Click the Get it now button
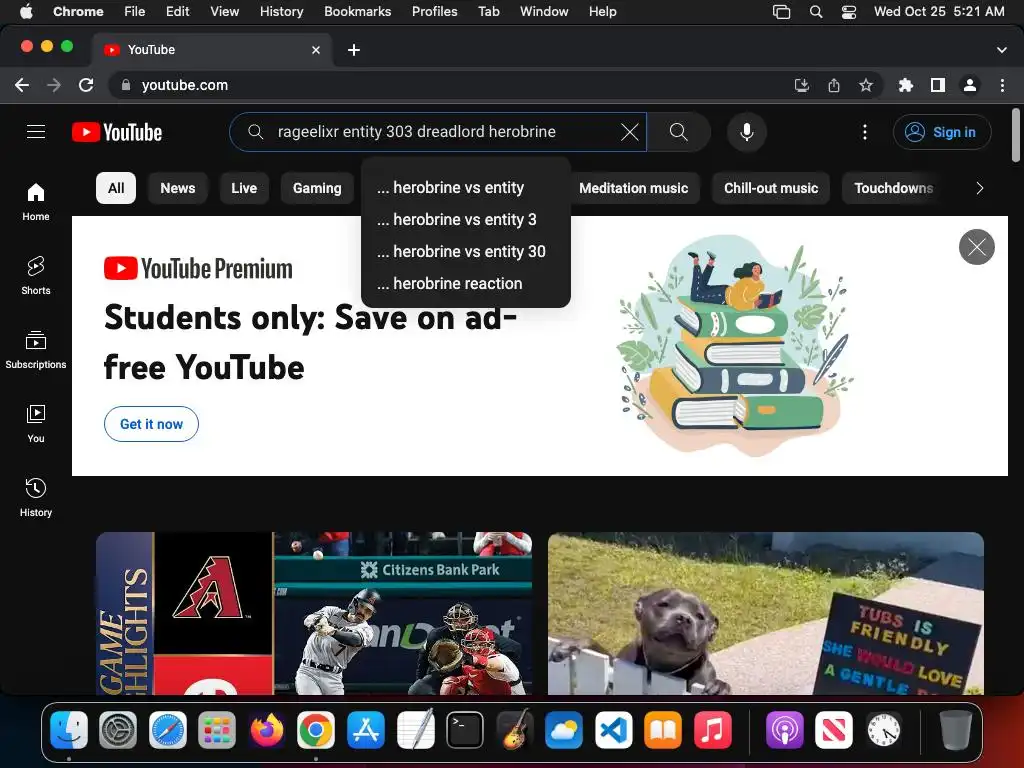Screen dimensions: 1024x768 click(151, 424)
